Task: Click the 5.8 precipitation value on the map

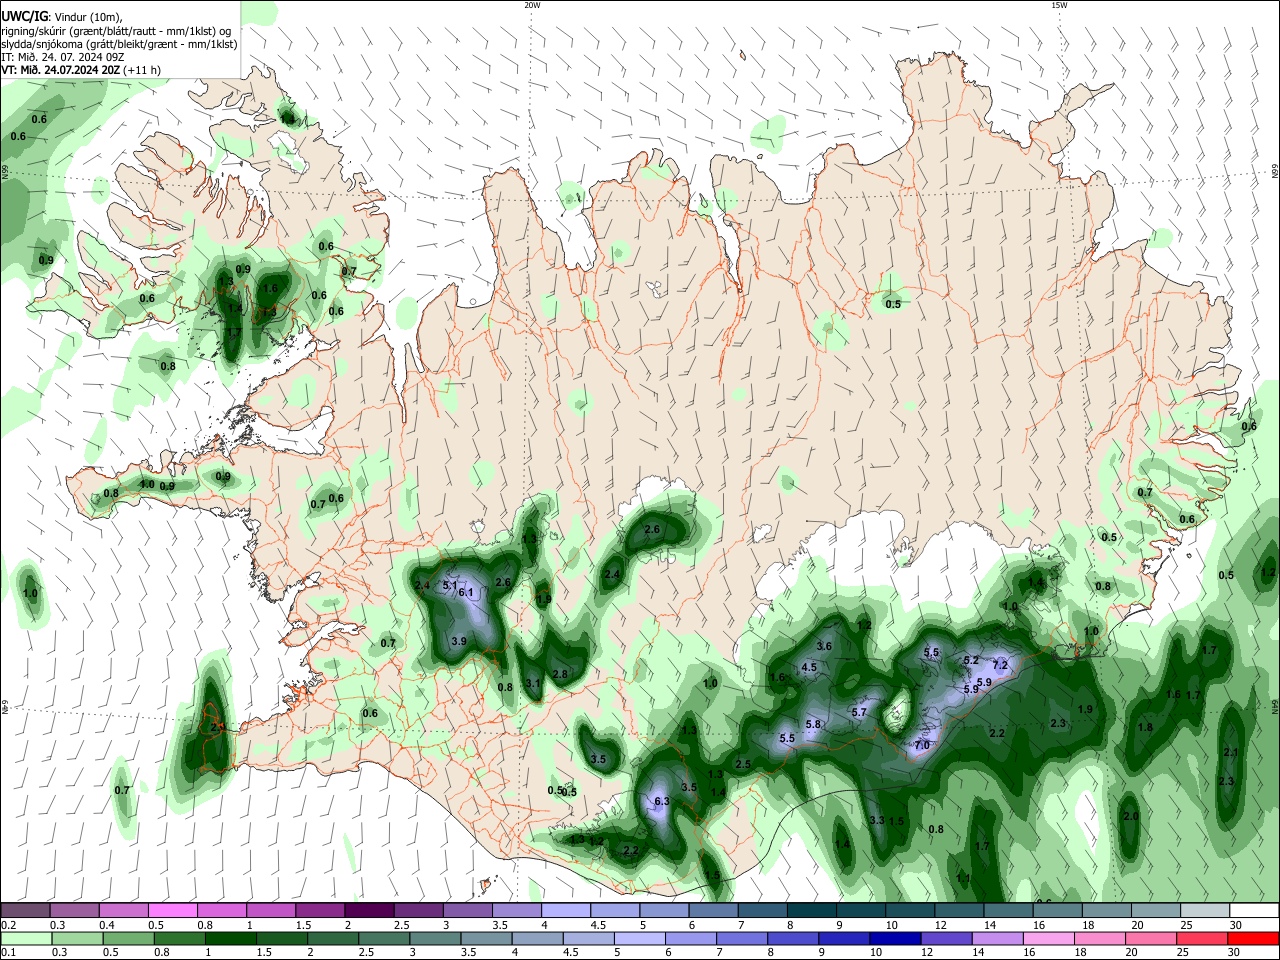Action: click(813, 725)
